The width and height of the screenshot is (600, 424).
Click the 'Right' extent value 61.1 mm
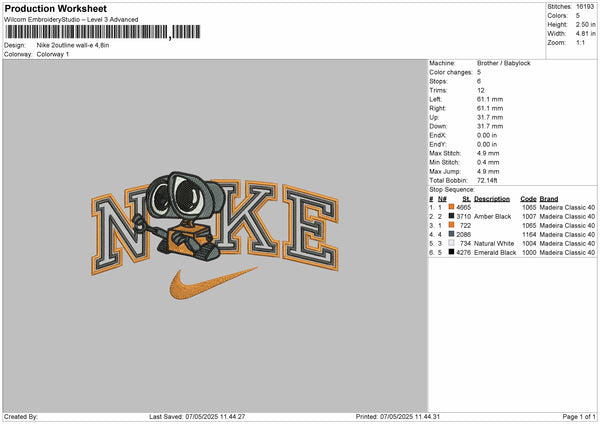(x=490, y=108)
